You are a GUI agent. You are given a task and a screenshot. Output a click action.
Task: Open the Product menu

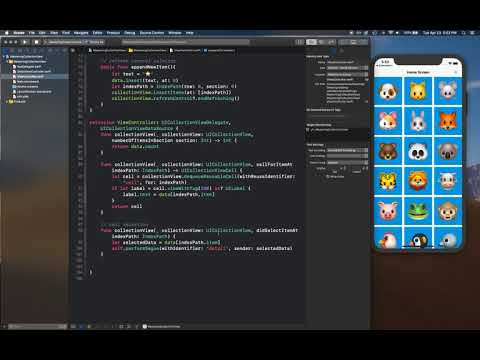(x=113, y=33)
